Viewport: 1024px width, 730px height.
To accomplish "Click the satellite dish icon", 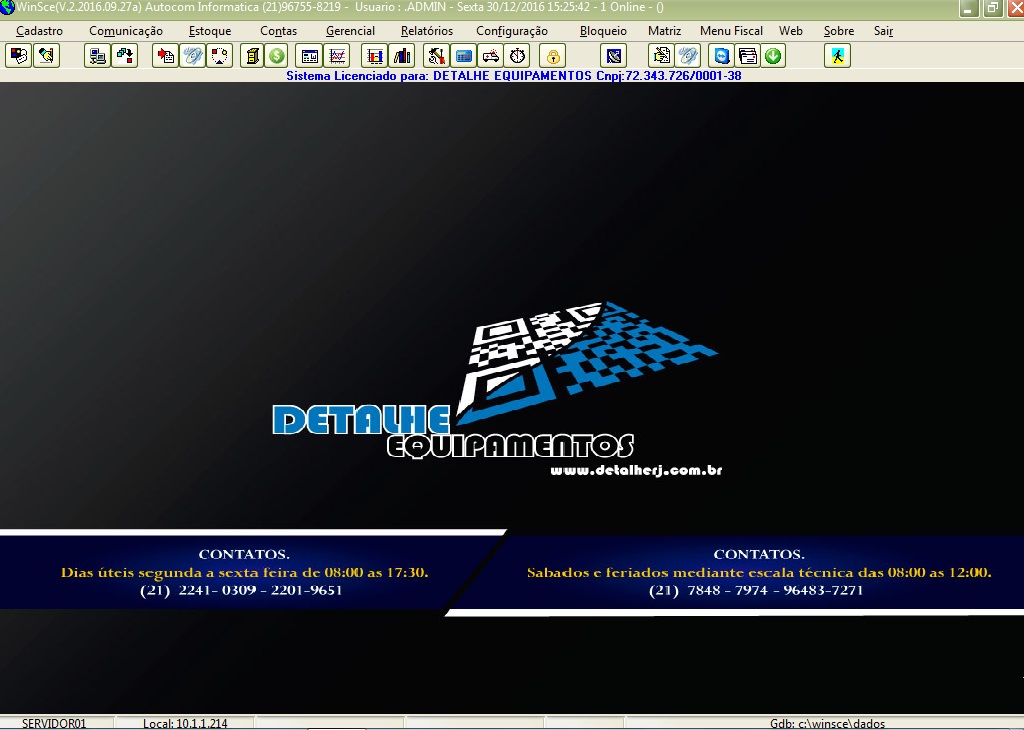I will [614, 56].
